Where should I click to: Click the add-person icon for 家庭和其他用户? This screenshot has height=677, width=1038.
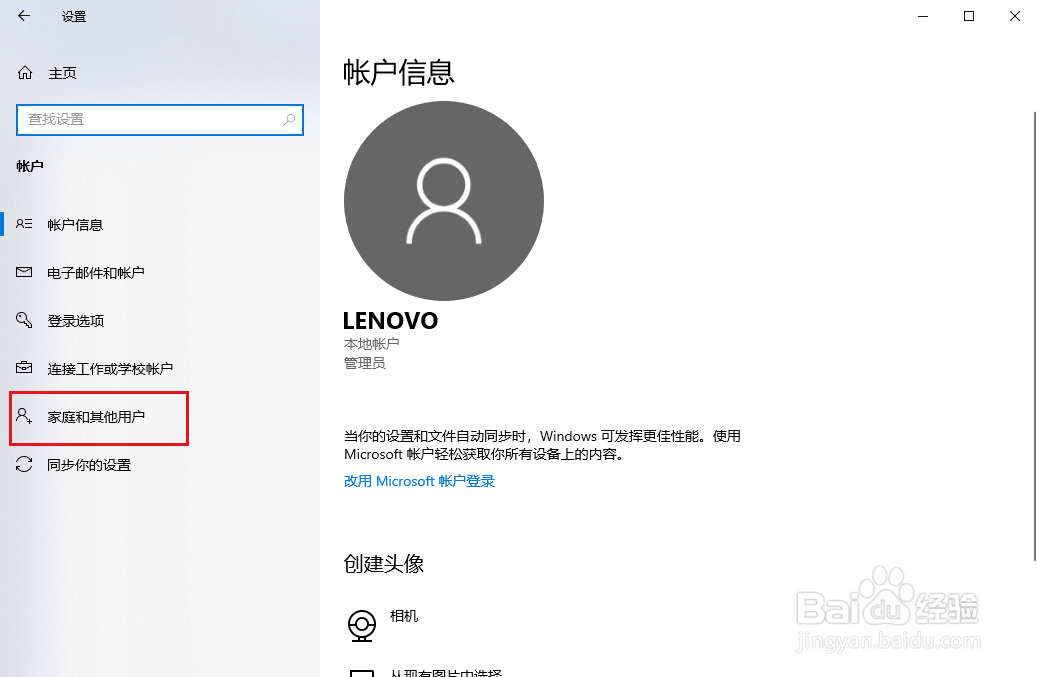click(24, 416)
